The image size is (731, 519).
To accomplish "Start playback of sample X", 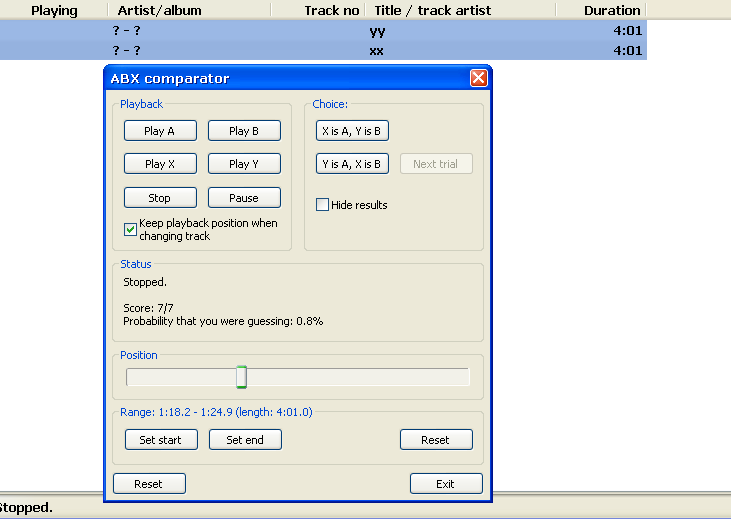I will click(x=160, y=164).
